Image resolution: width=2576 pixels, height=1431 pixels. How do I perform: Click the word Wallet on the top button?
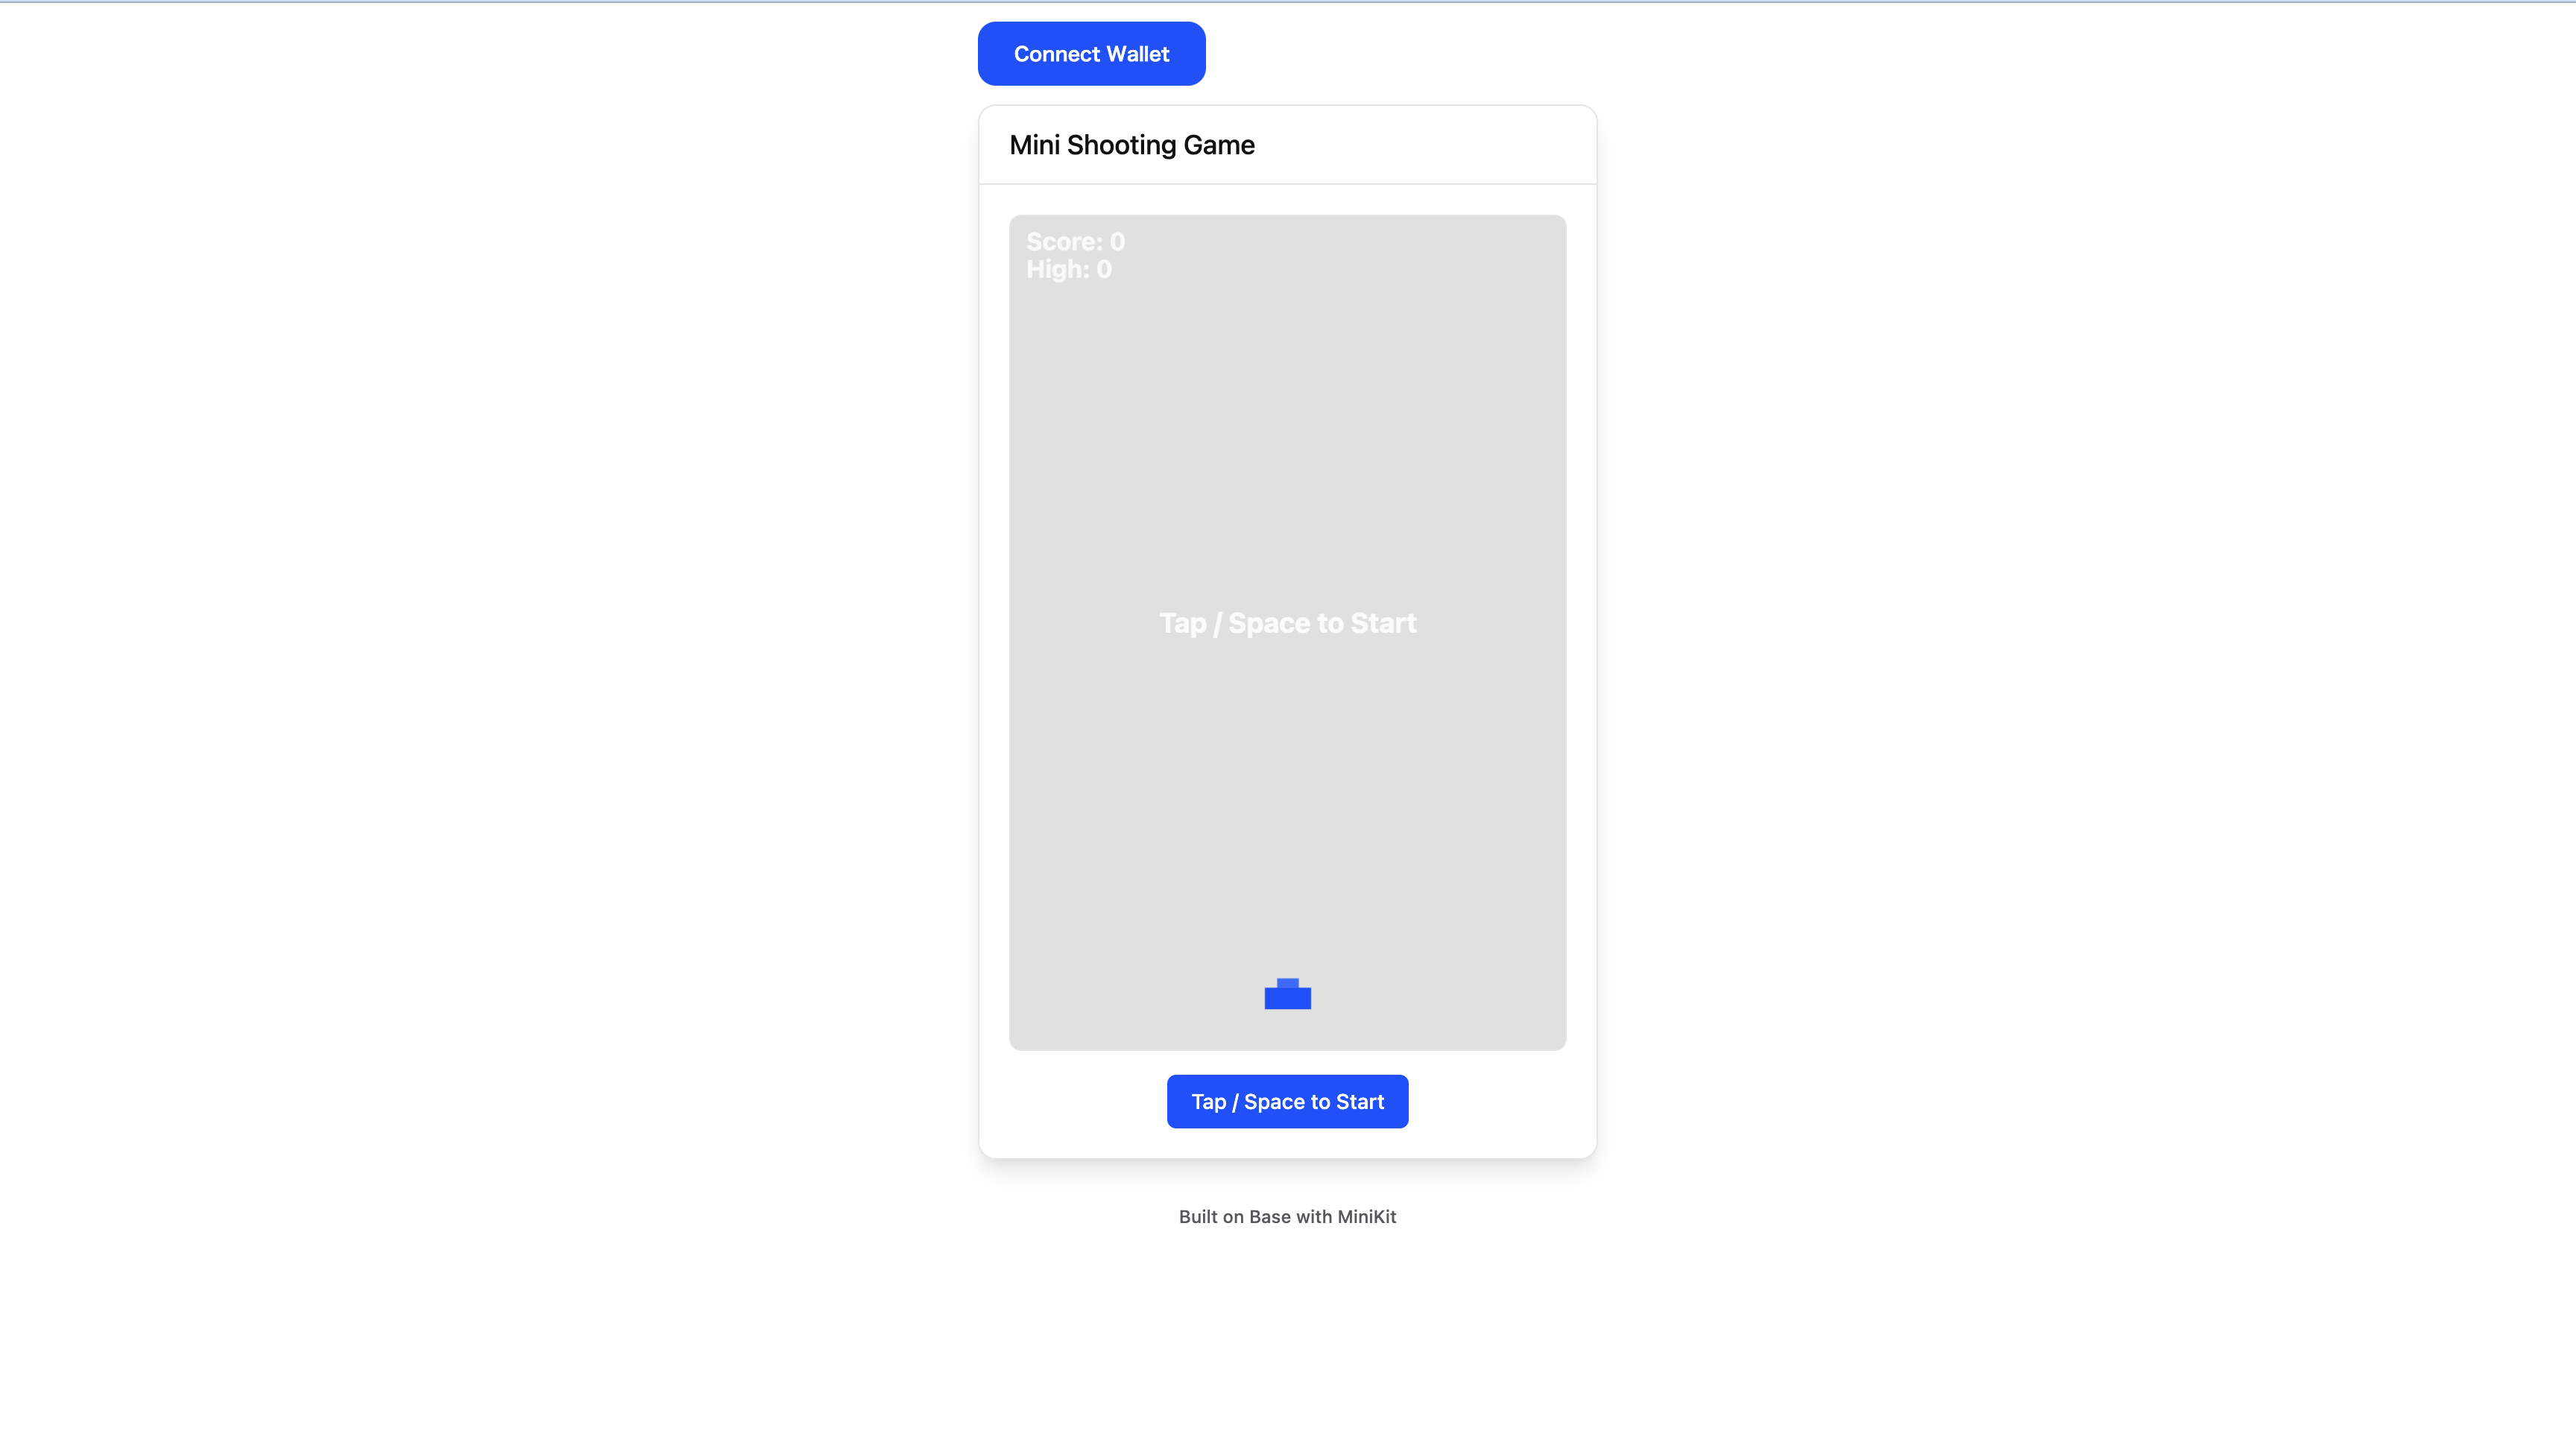click(x=1138, y=54)
